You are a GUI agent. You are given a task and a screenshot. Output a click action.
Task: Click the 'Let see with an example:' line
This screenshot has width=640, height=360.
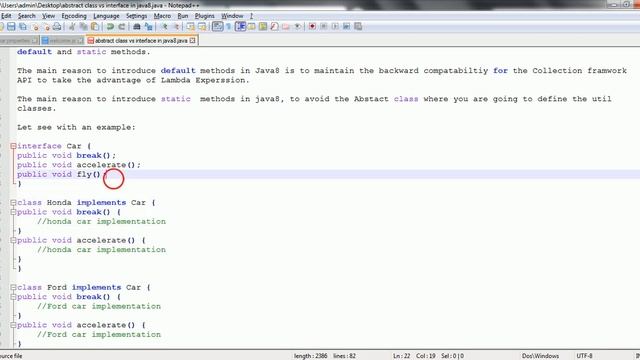(76, 127)
